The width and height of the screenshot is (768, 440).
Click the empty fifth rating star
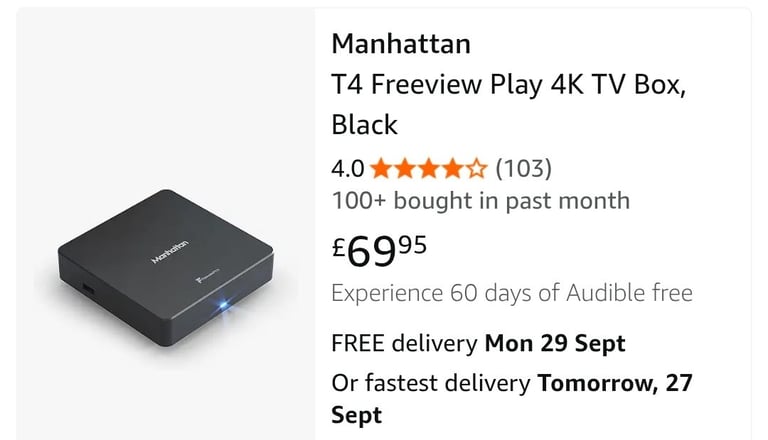tap(476, 169)
